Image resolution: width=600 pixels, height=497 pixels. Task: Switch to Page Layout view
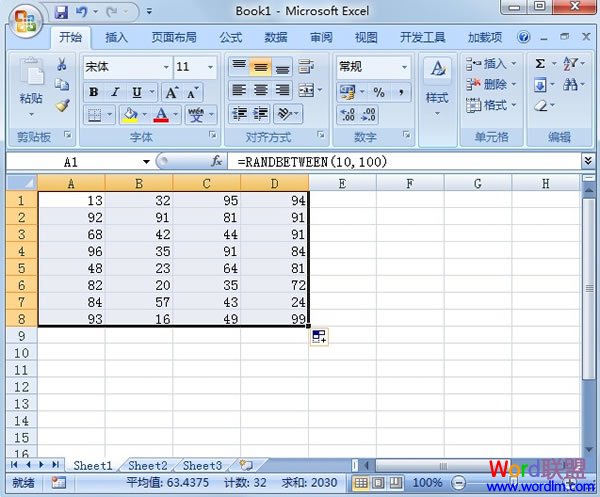coord(378,483)
